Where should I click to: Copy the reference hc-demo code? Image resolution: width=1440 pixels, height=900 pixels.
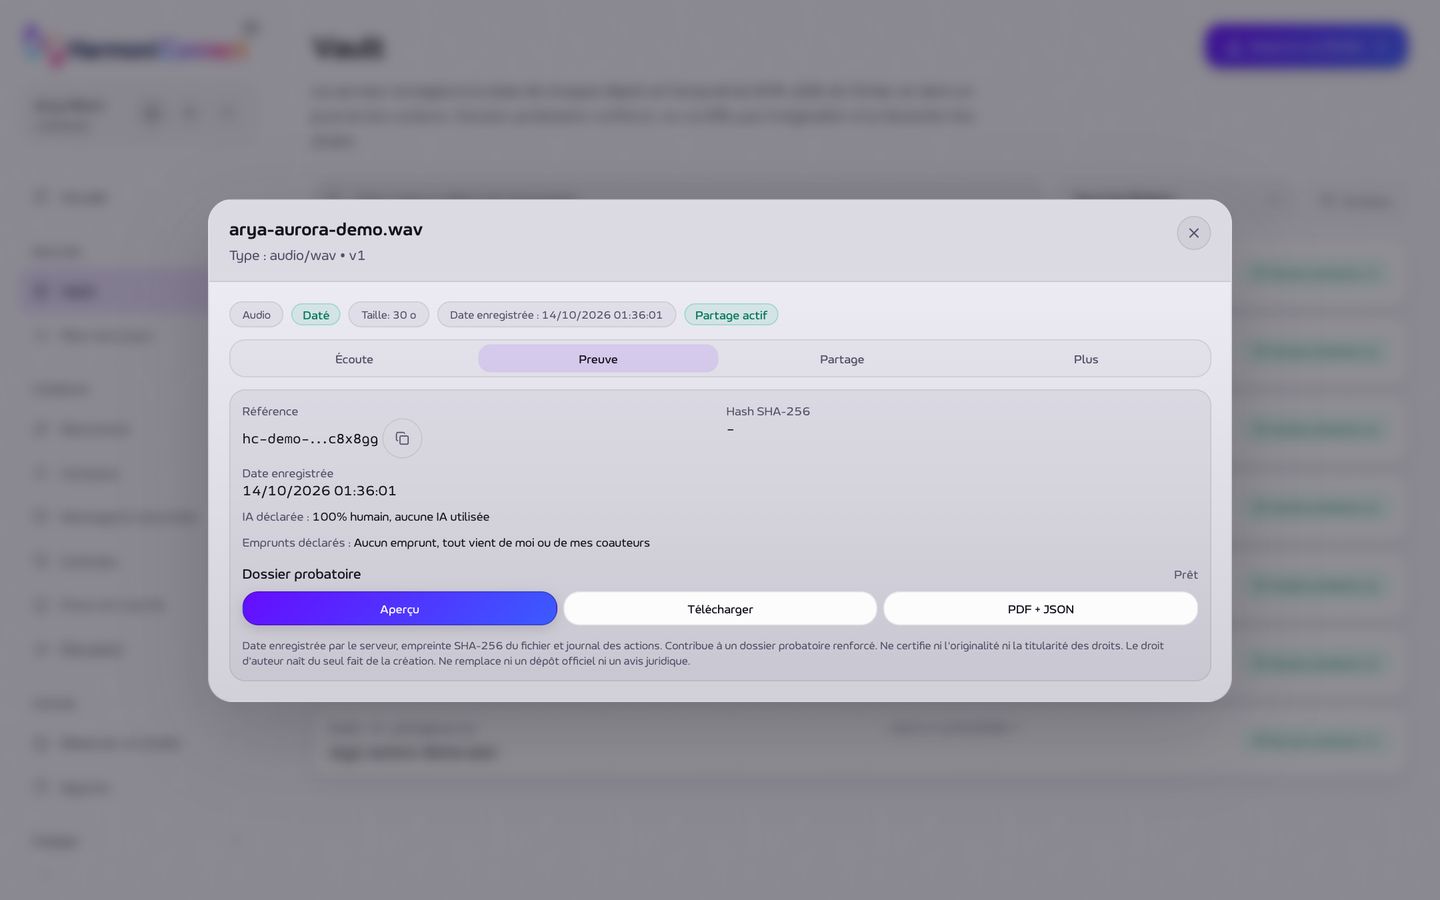pos(402,438)
